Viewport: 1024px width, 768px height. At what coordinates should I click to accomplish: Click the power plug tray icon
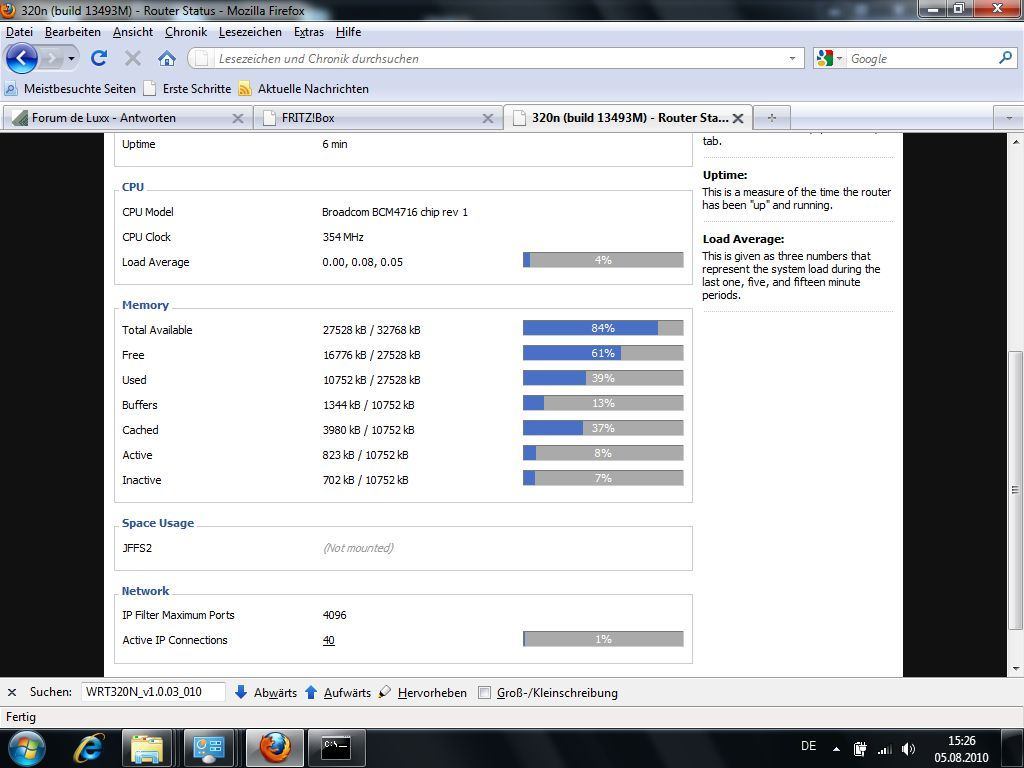860,749
